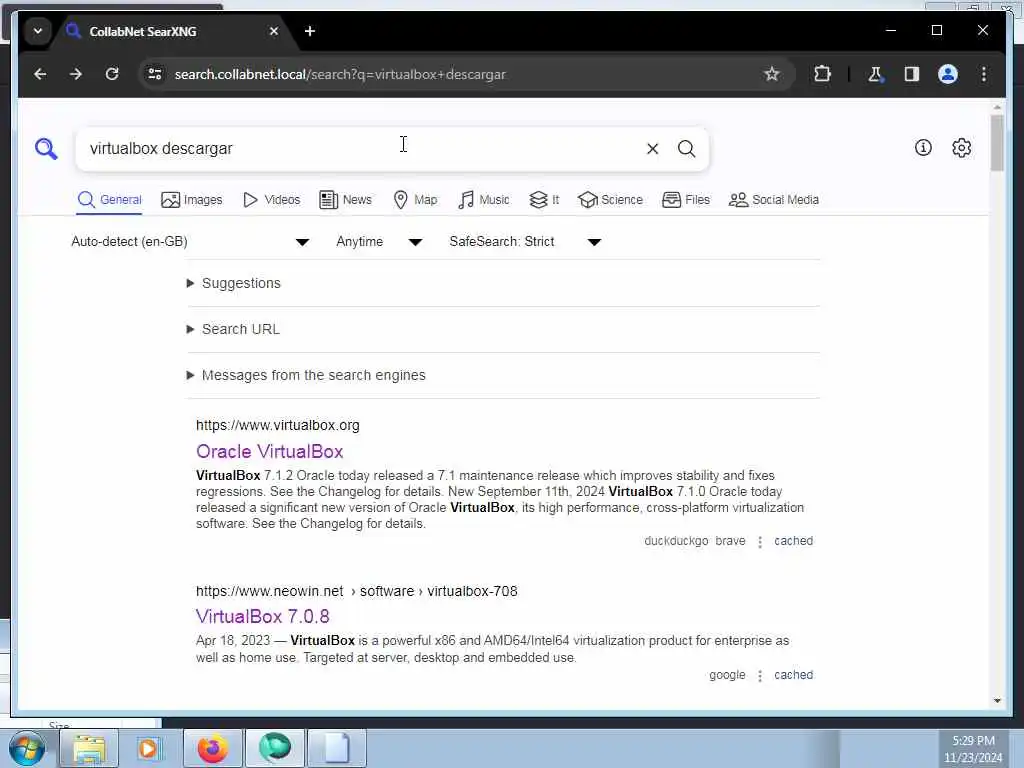The image size is (1024, 768).
Task: Clear the search query text
Action: pyautogui.click(x=652, y=149)
